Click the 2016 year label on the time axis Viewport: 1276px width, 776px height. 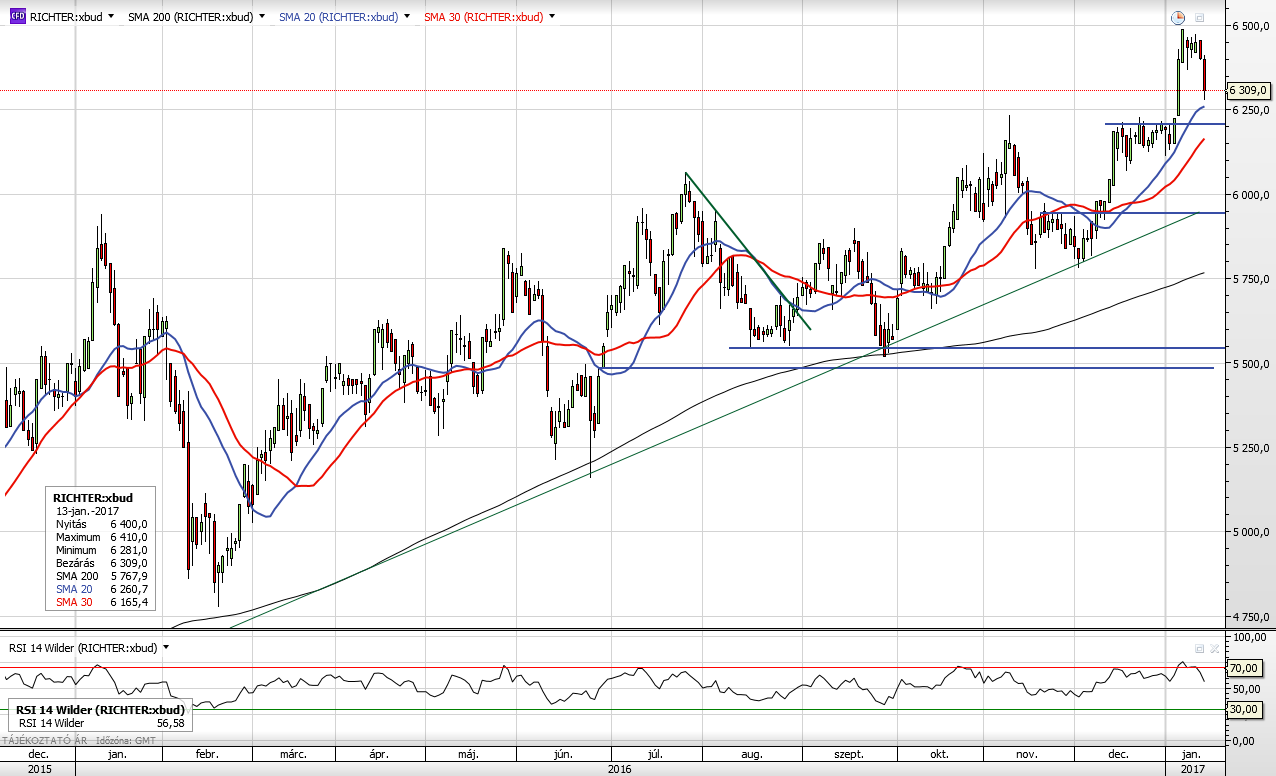coord(619,768)
